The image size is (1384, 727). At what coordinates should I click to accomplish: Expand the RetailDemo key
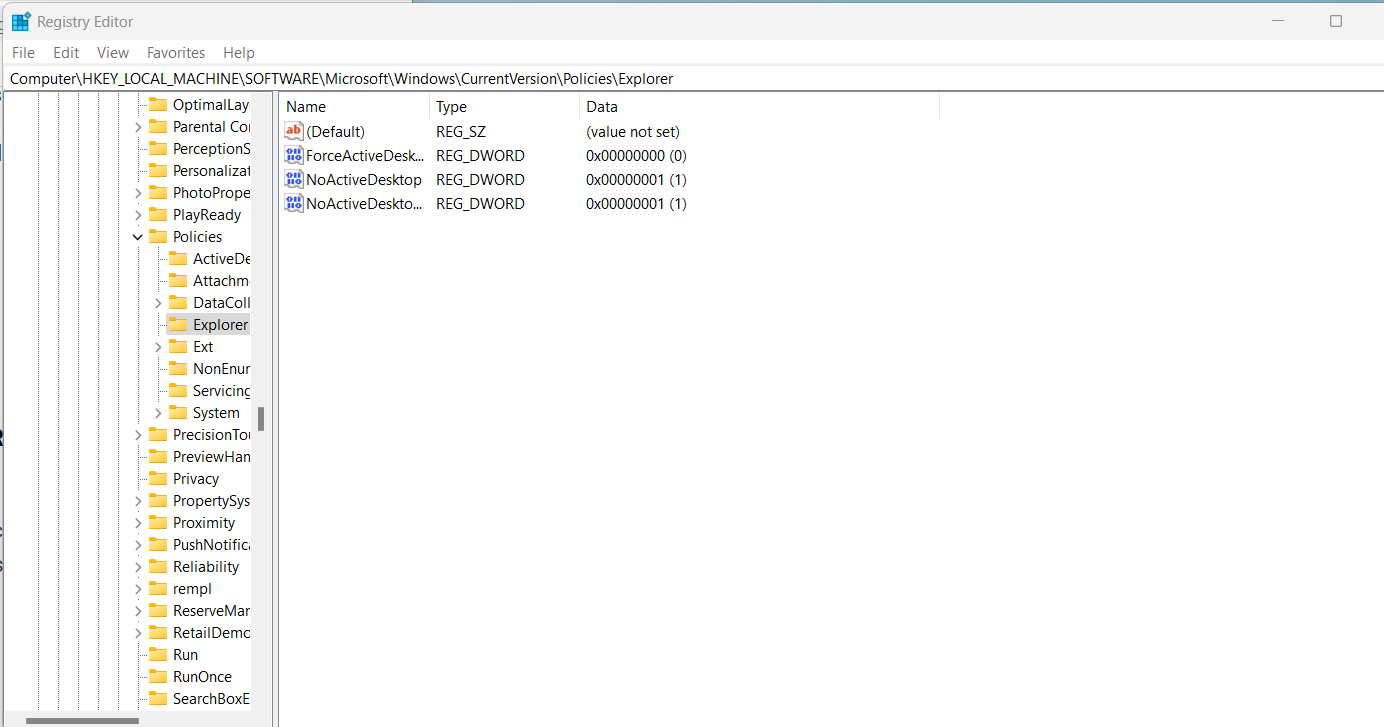(138, 633)
